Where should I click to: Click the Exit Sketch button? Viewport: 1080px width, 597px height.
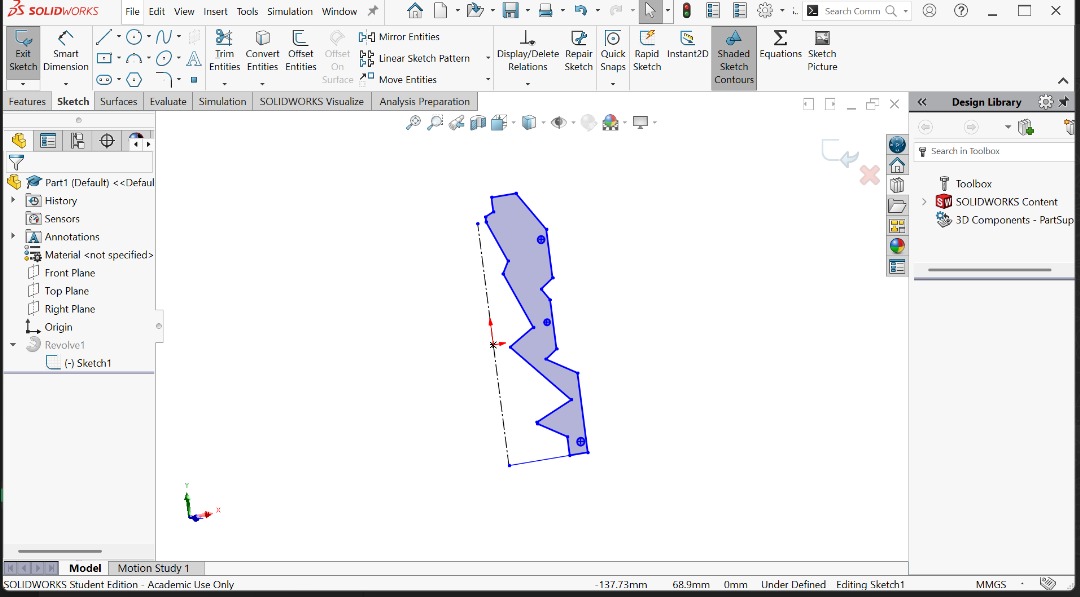click(x=23, y=52)
